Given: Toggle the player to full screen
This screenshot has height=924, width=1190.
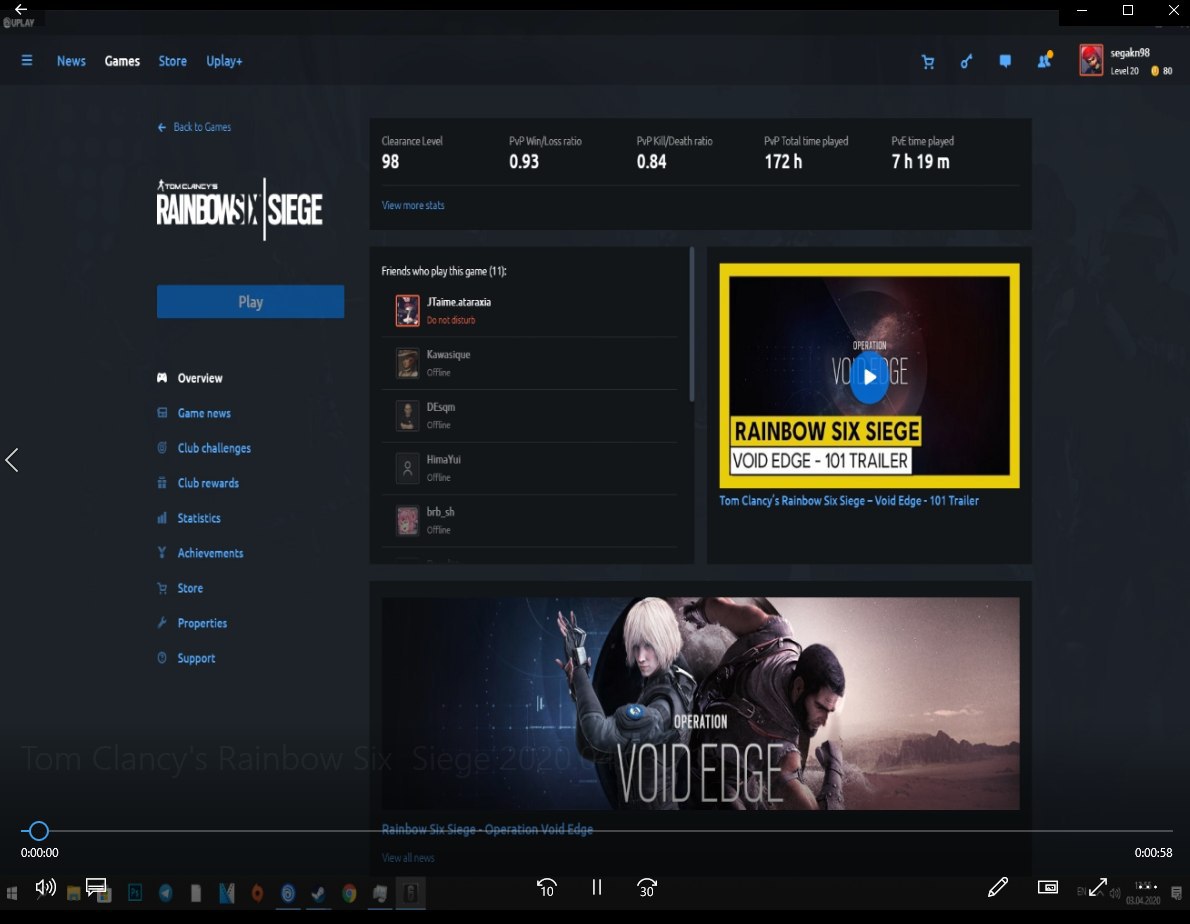Looking at the screenshot, I should pos(1097,887).
